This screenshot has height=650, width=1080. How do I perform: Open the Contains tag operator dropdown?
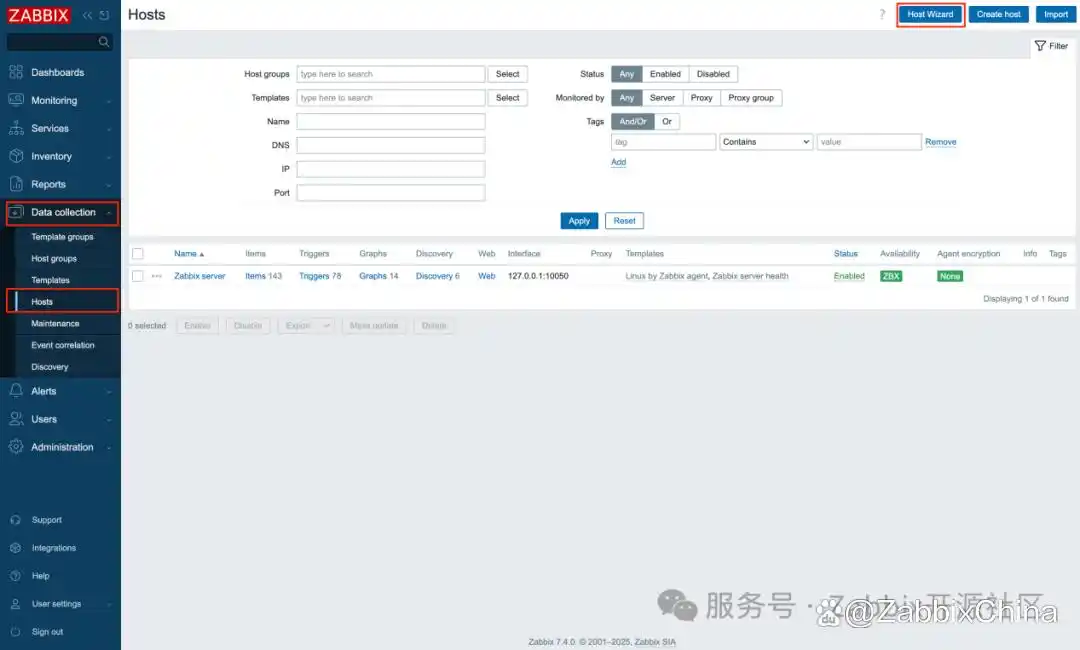766,142
